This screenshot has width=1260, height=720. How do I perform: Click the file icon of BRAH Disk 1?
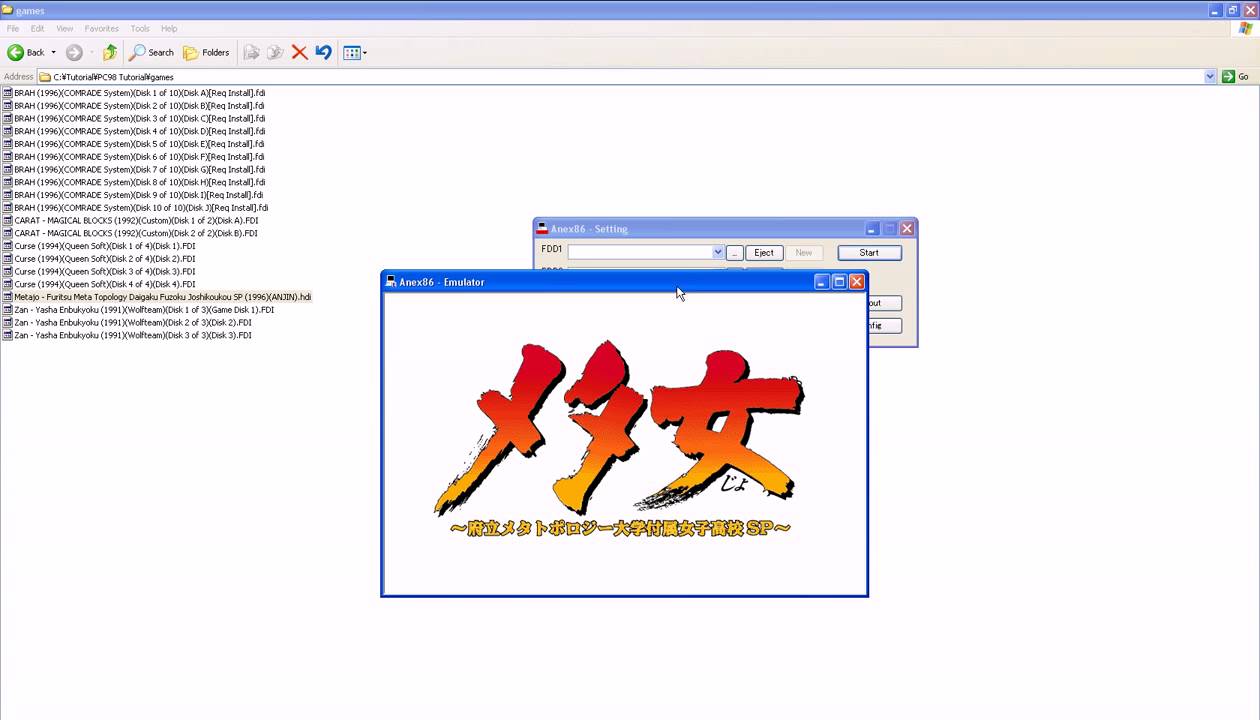7,93
